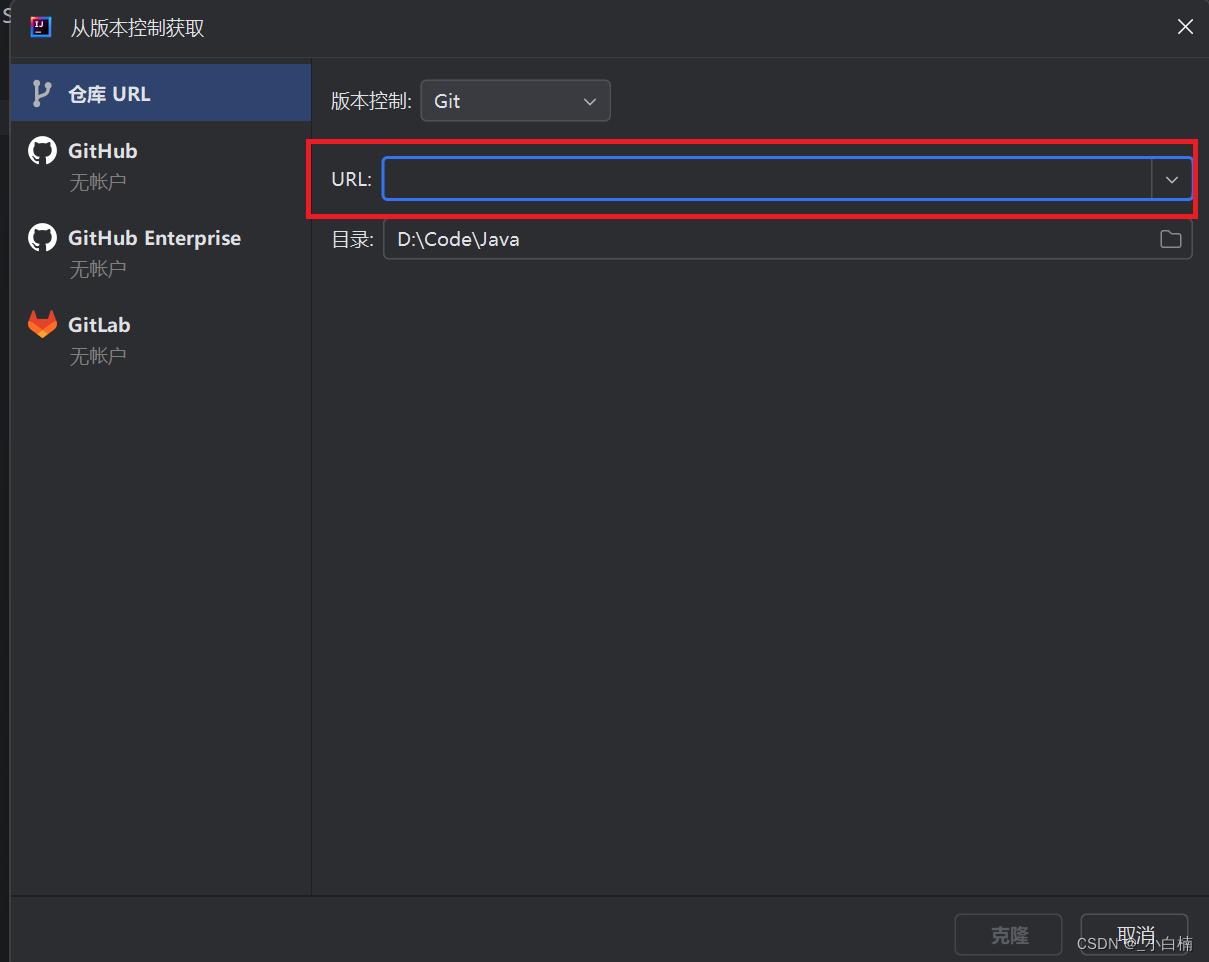Click the branch icon beside 仓库 URL
The image size is (1209, 962).
tap(41, 93)
